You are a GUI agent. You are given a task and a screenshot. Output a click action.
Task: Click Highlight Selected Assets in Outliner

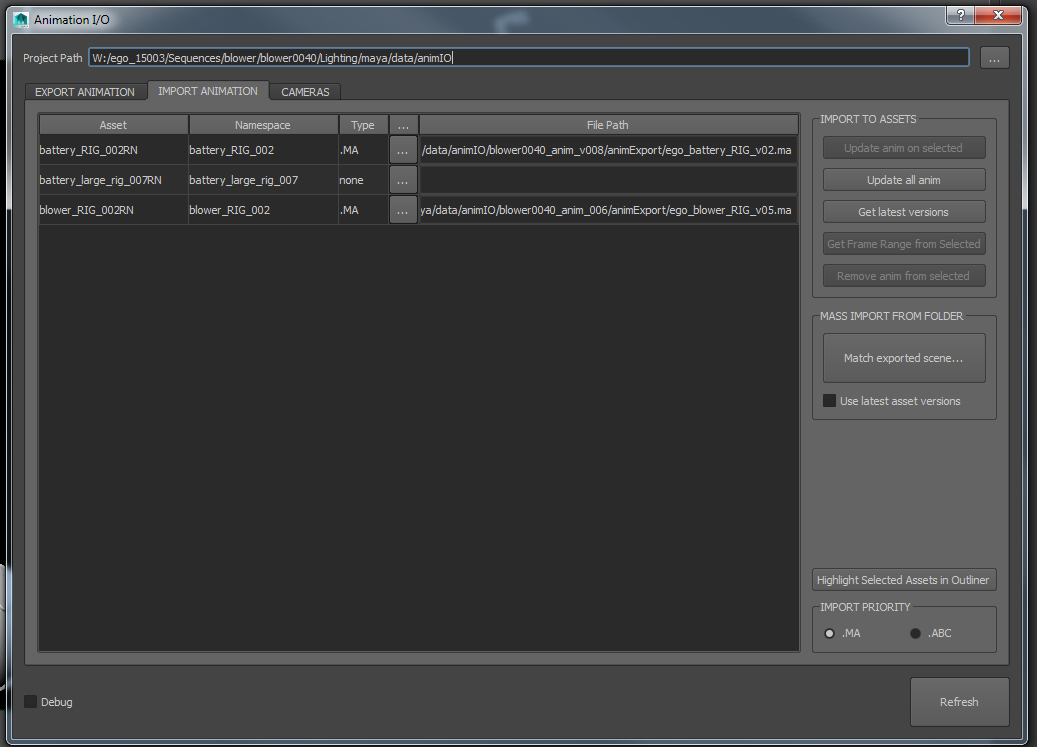click(x=904, y=580)
